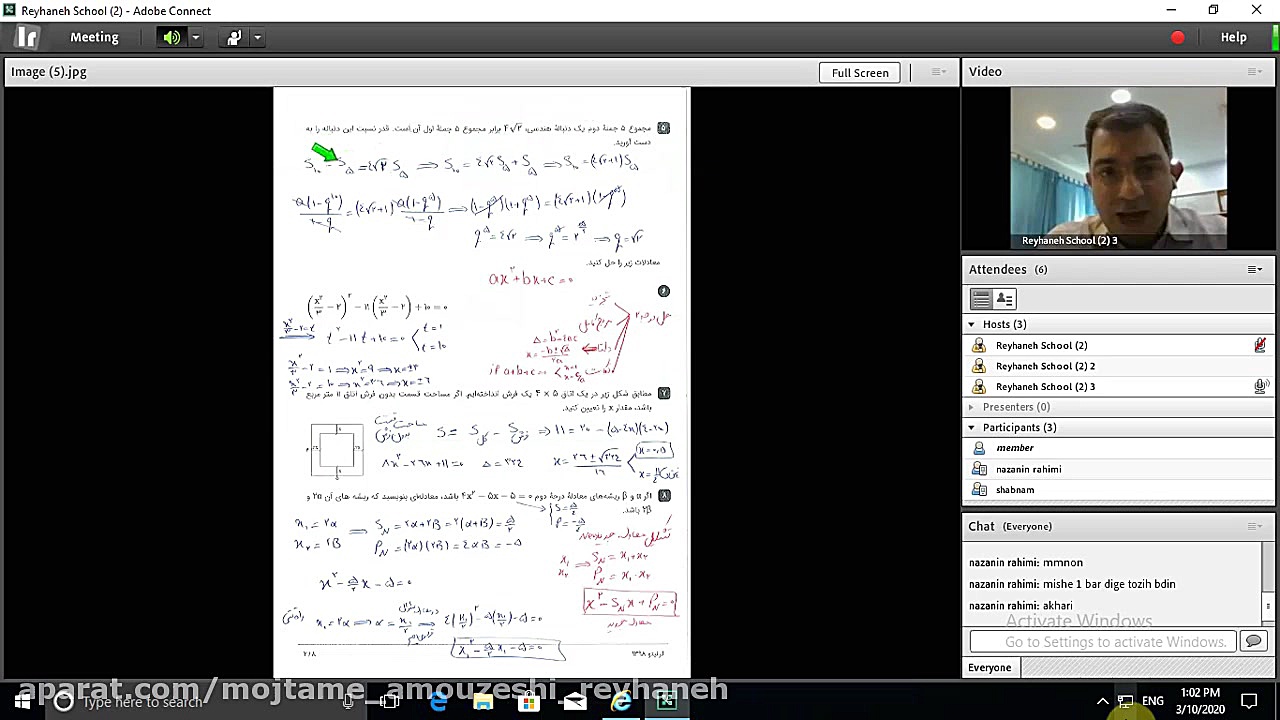Open the Meeting menu
Viewport: 1280px width, 720px height.
[x=94, y=37]
